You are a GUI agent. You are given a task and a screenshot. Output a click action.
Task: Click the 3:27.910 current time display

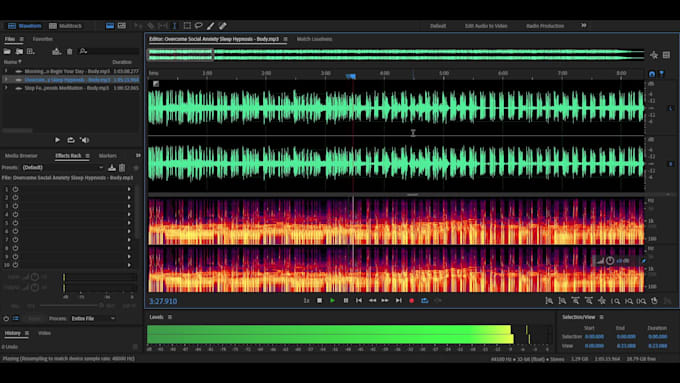(x=163, y=301)
